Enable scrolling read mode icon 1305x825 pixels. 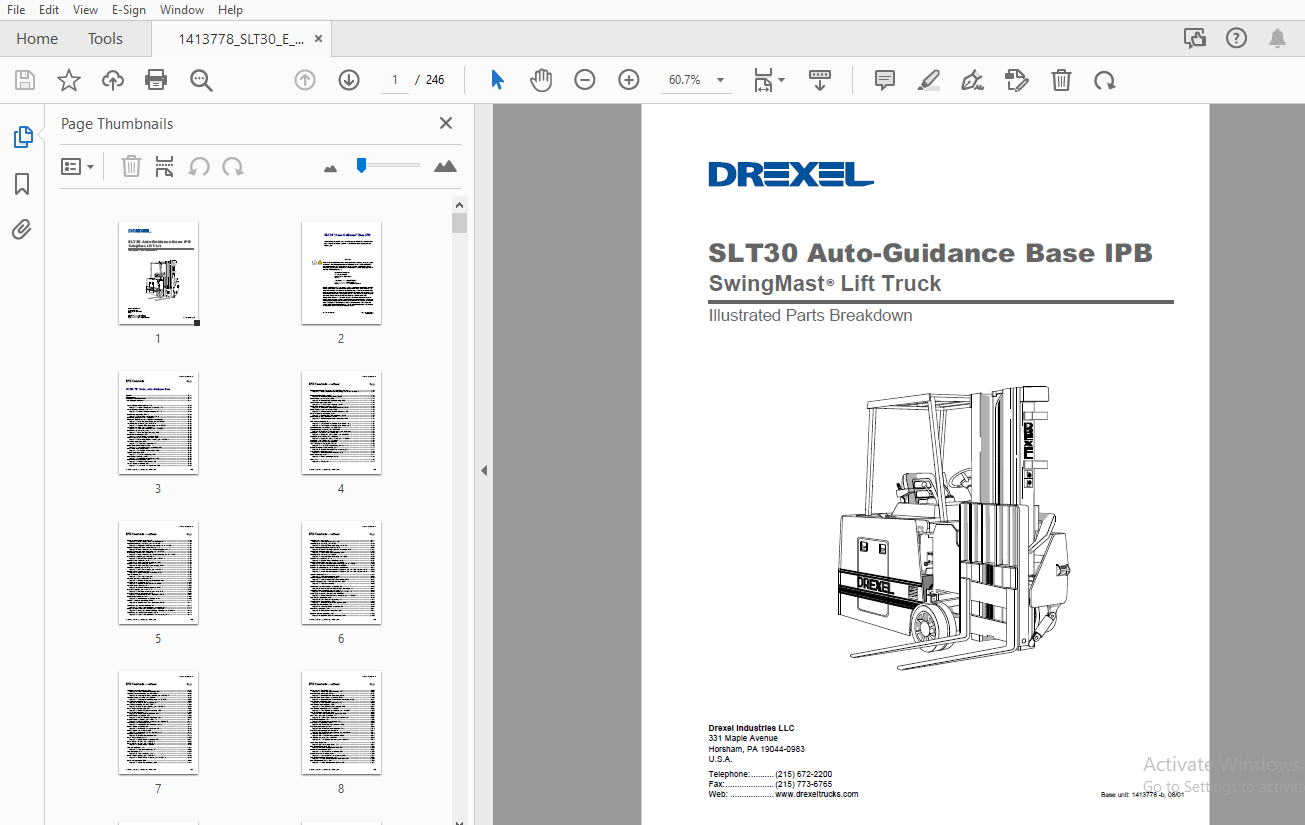(x=820, y=80)
